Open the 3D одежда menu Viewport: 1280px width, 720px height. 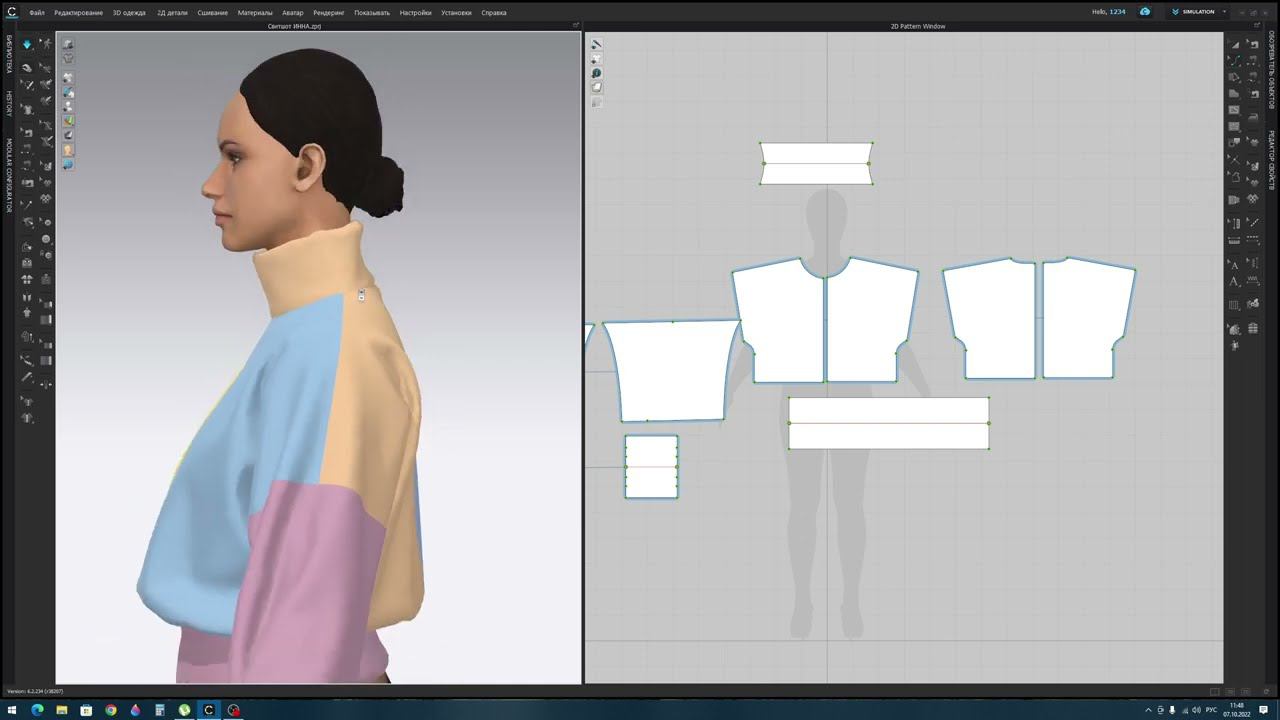click(x=129, y=13)
